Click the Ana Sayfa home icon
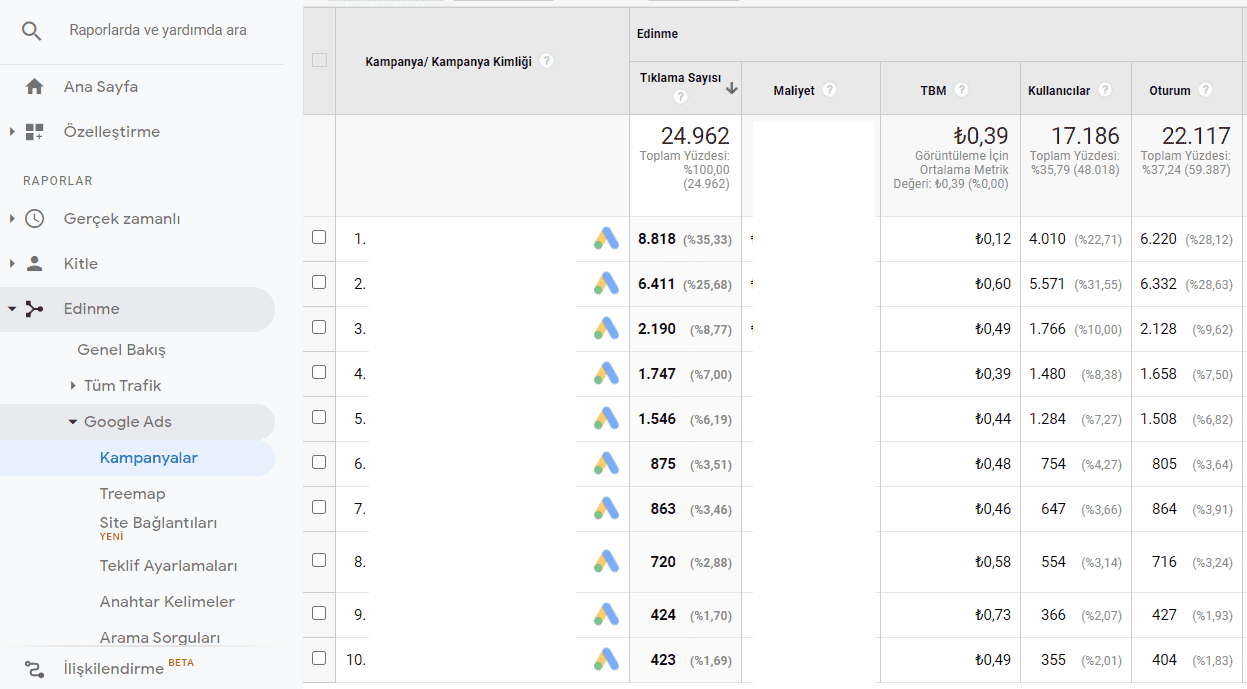Image resolution: width=1247 pixels, height=689 pixels. [35, 87]
